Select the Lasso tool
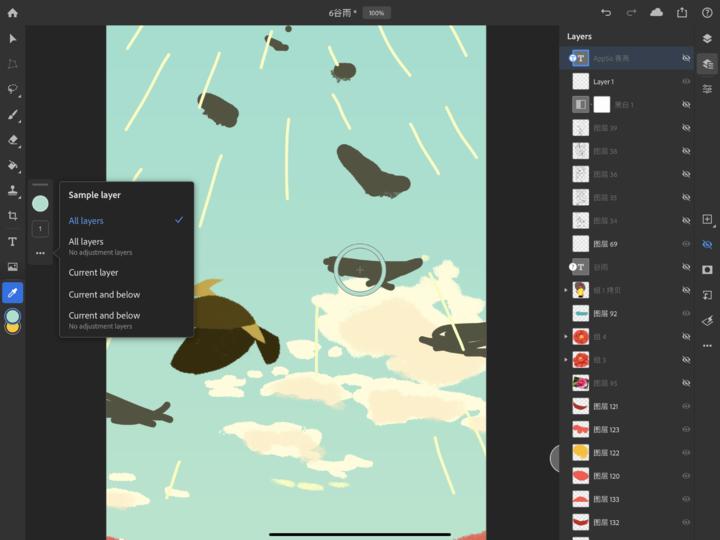 pos(13,89)
